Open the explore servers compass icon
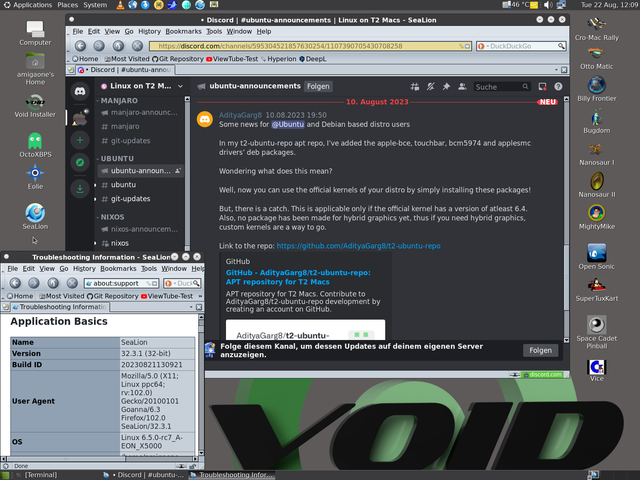The image size is (640, 480). click(x=80, y=162)
